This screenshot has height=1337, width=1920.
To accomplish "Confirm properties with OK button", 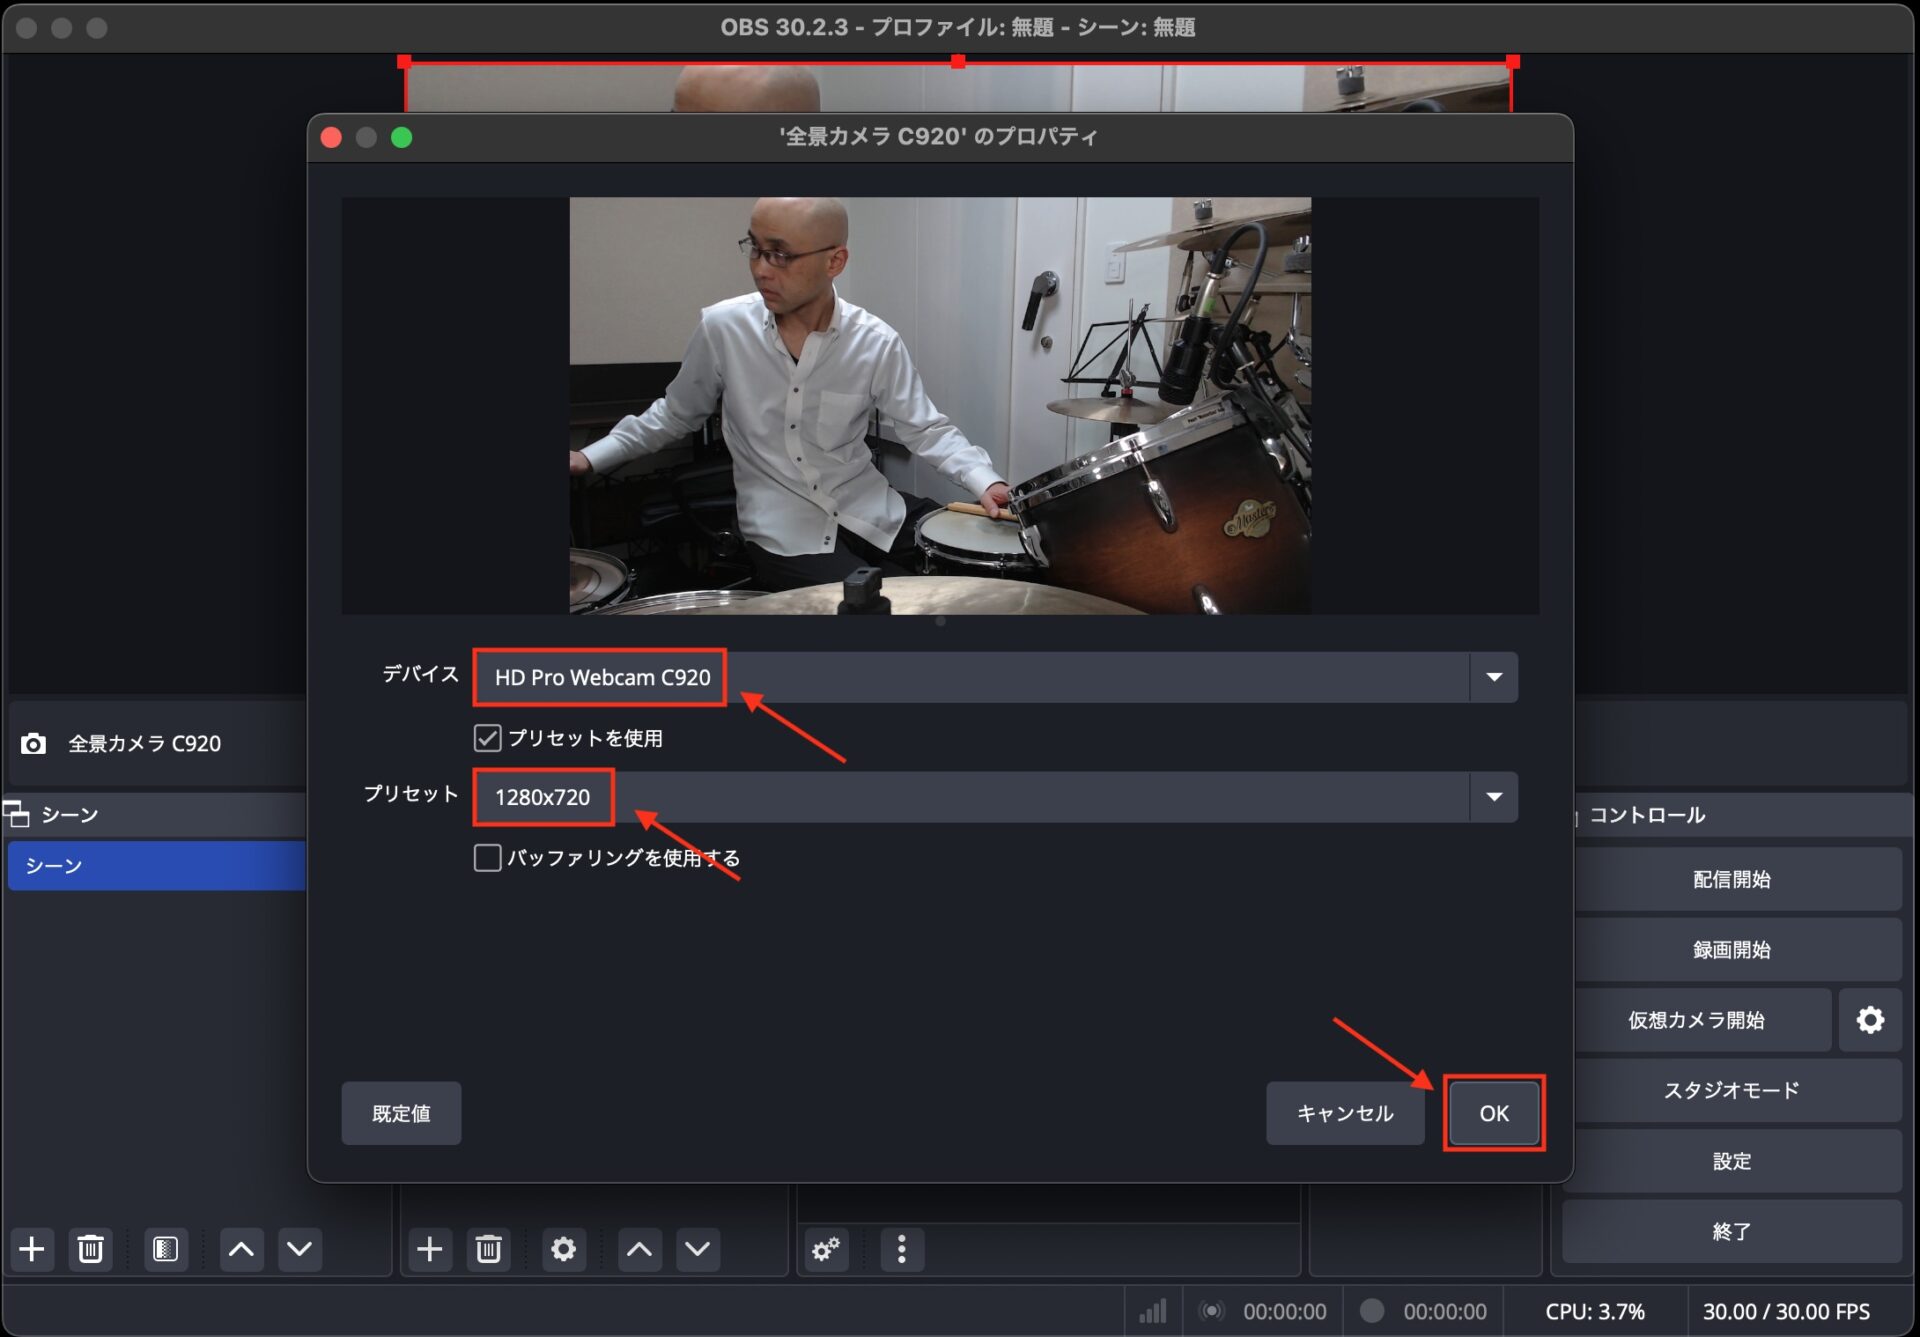I will click(1494, 1113).
